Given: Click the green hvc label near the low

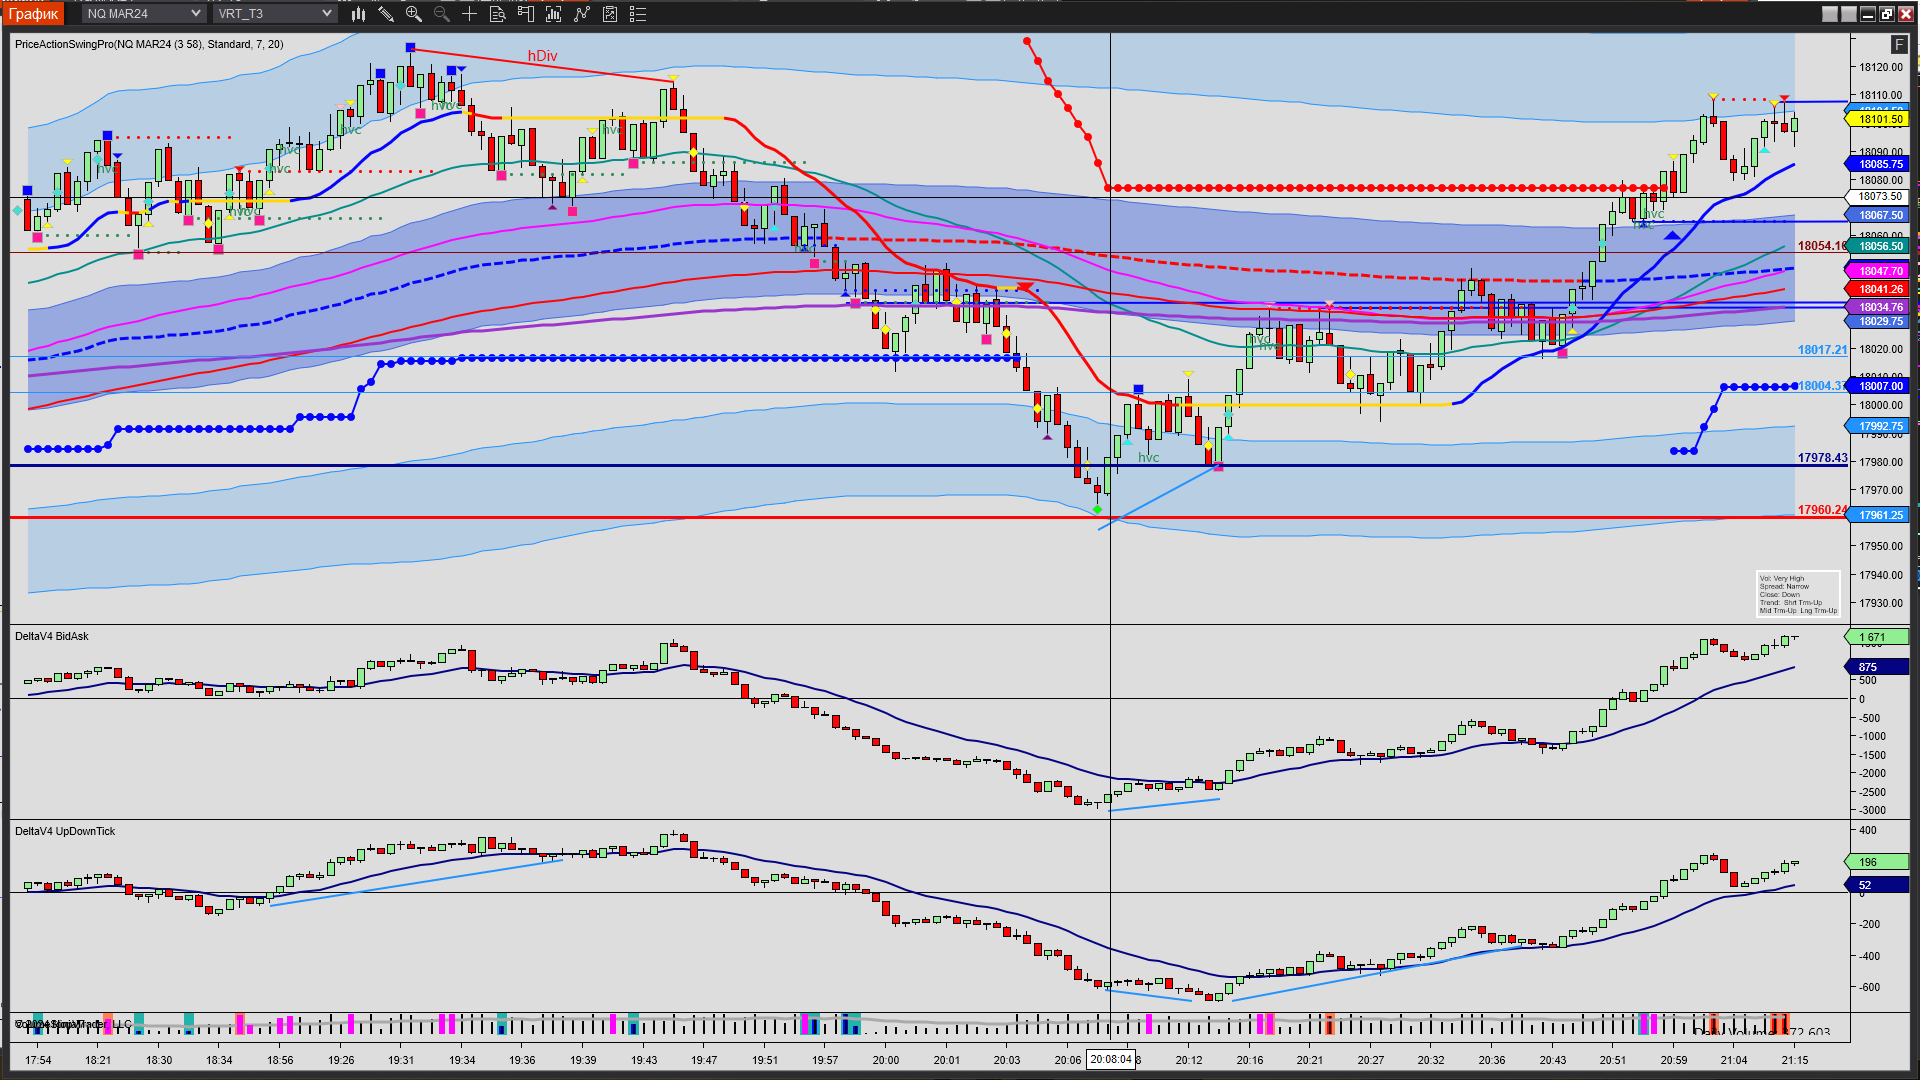Looking at the screenshot, I should (x=1148, y=458).
